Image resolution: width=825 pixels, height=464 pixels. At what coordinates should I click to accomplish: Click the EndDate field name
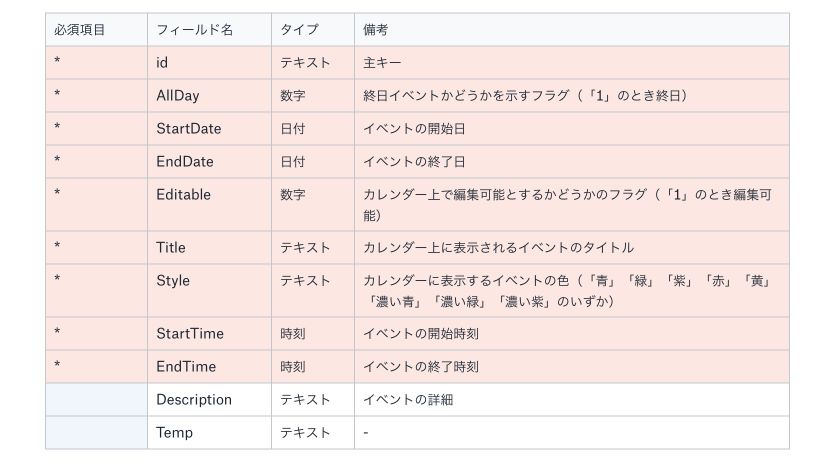(185, 162)
